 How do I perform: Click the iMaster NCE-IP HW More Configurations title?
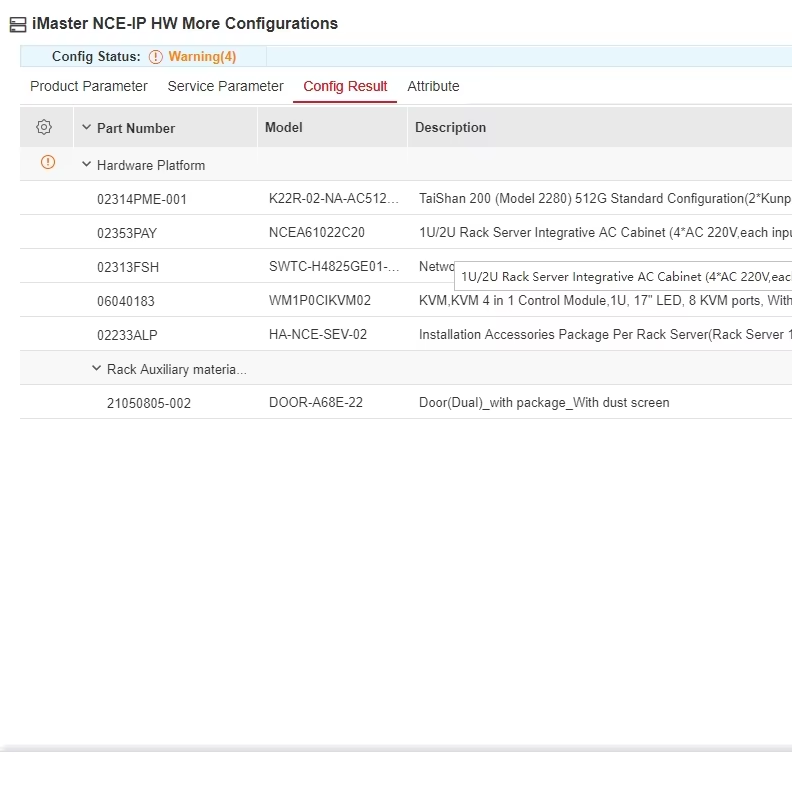pos(185,24)
